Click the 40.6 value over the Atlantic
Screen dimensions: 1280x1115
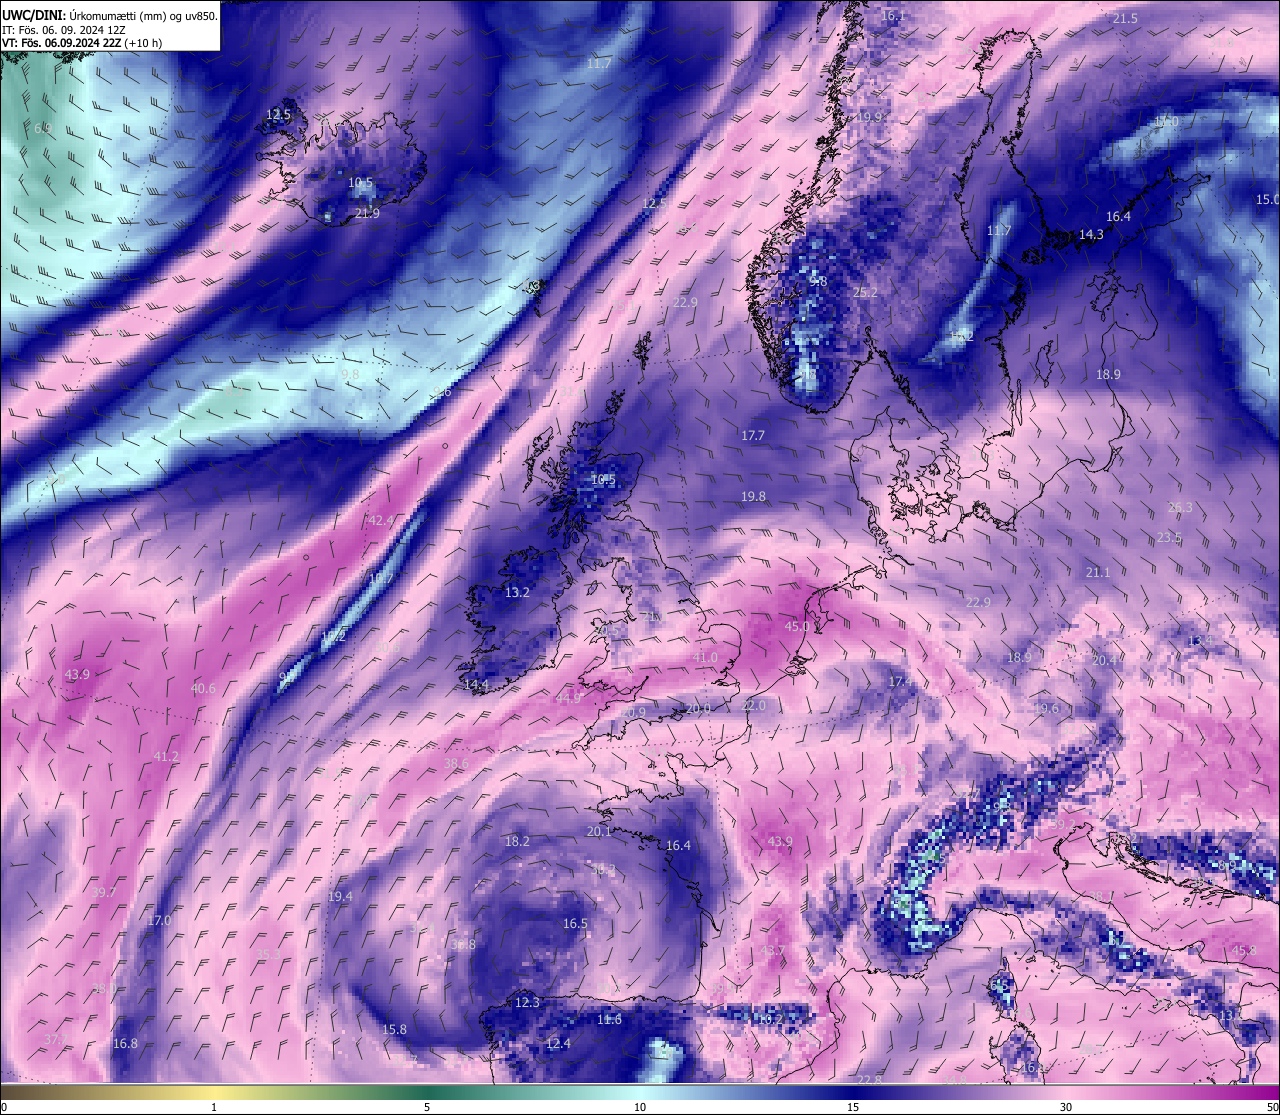pos(203,688)
